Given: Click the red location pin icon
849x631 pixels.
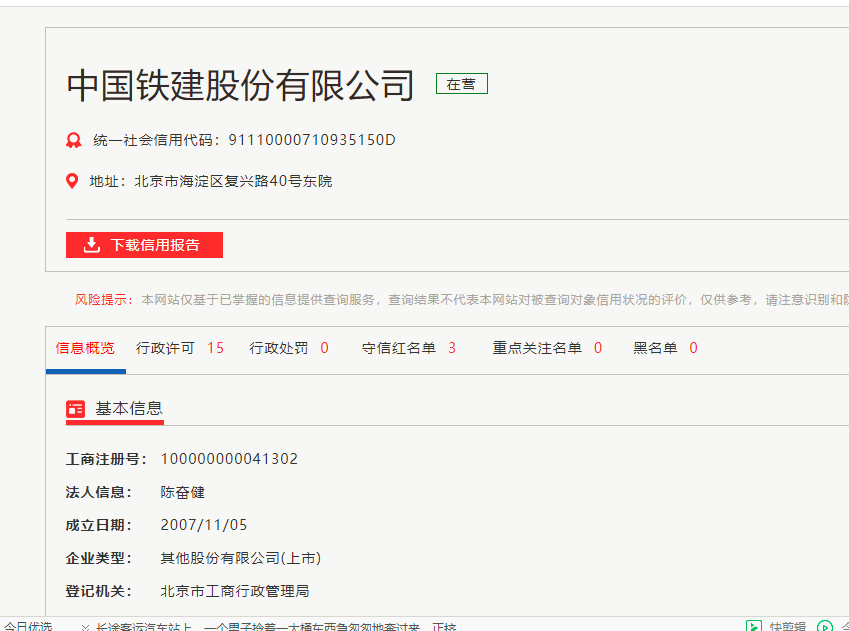Looking at the screenshot, I should pyautogui.click(x=71, y=181).
